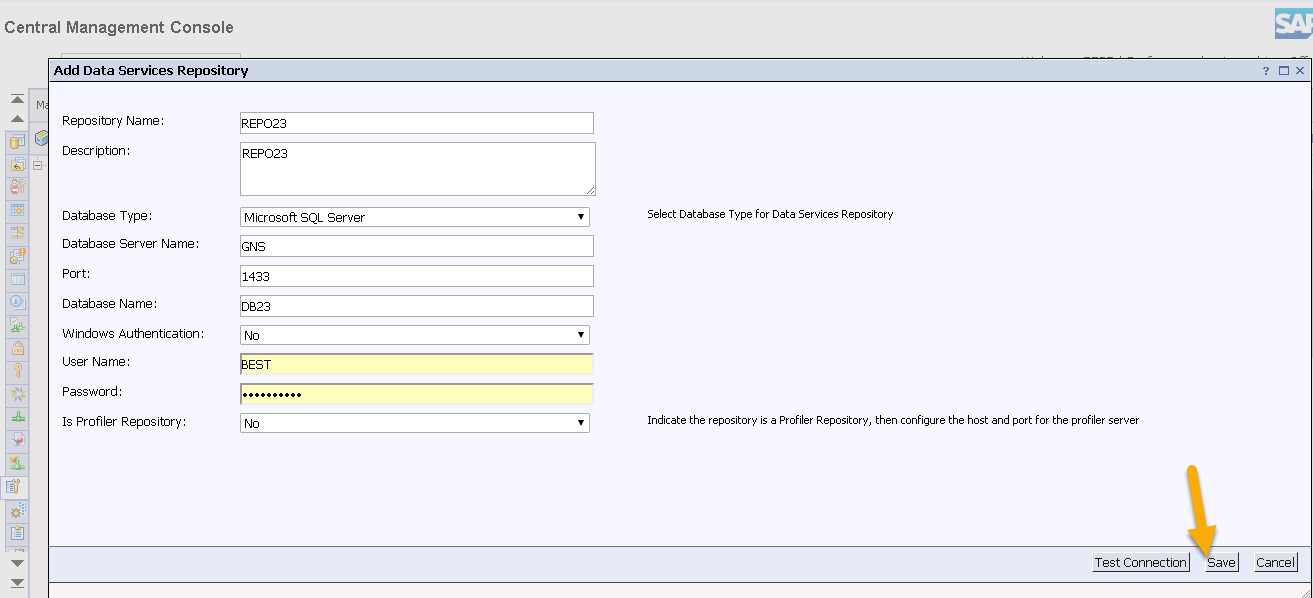Click the Repository Name field
The height and width of the screenshot is (598, 1313).
pos(417,123)
